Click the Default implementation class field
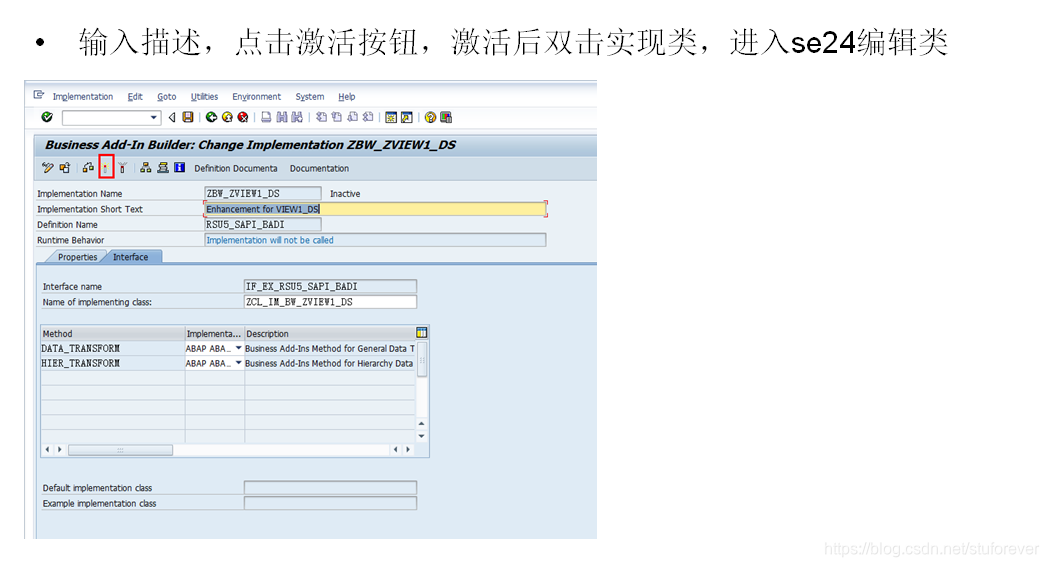 coord(330,487)
